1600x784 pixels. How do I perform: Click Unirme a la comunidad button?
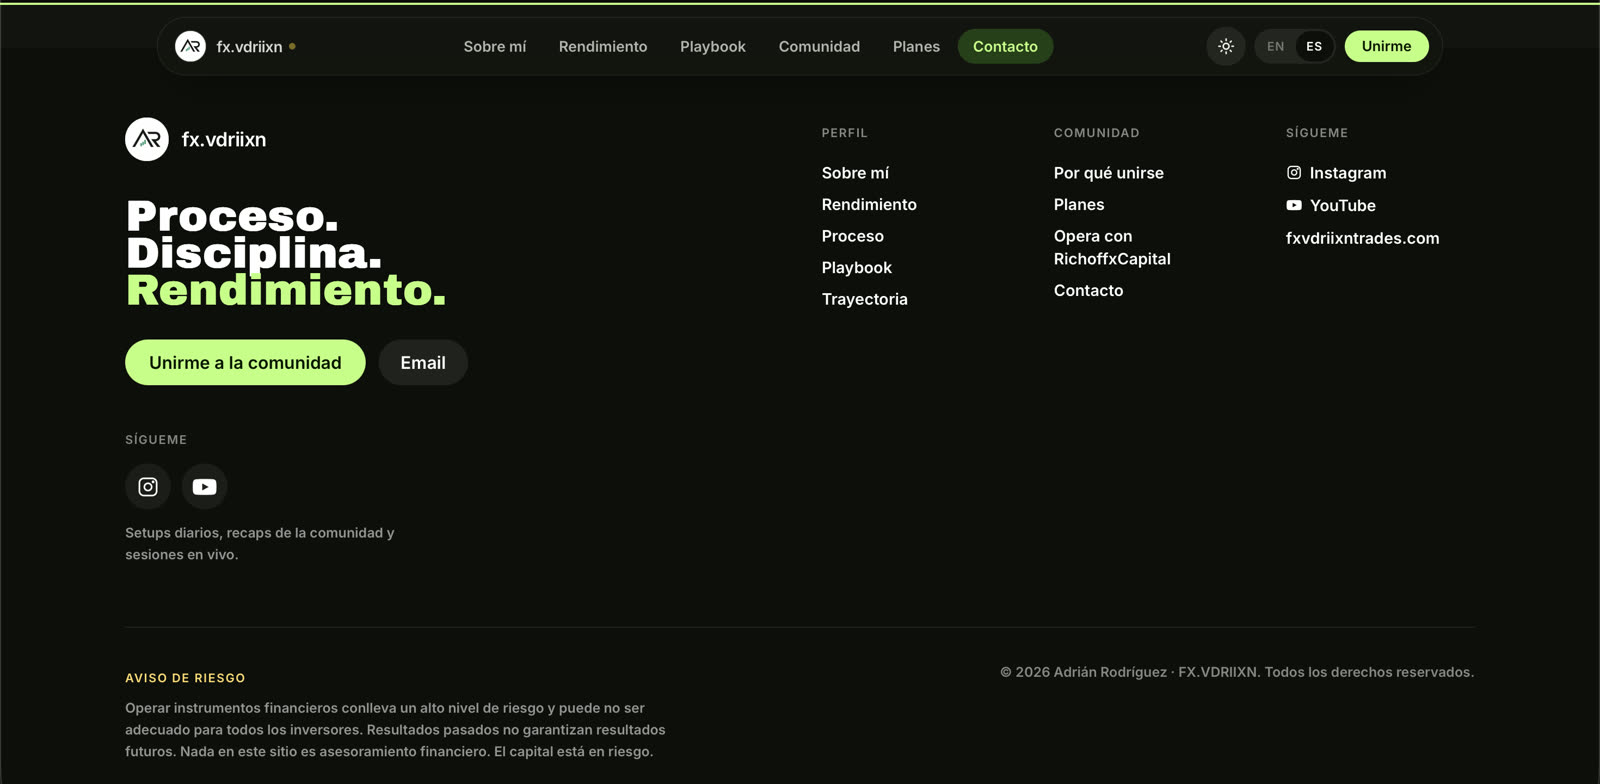coord(245,362)
